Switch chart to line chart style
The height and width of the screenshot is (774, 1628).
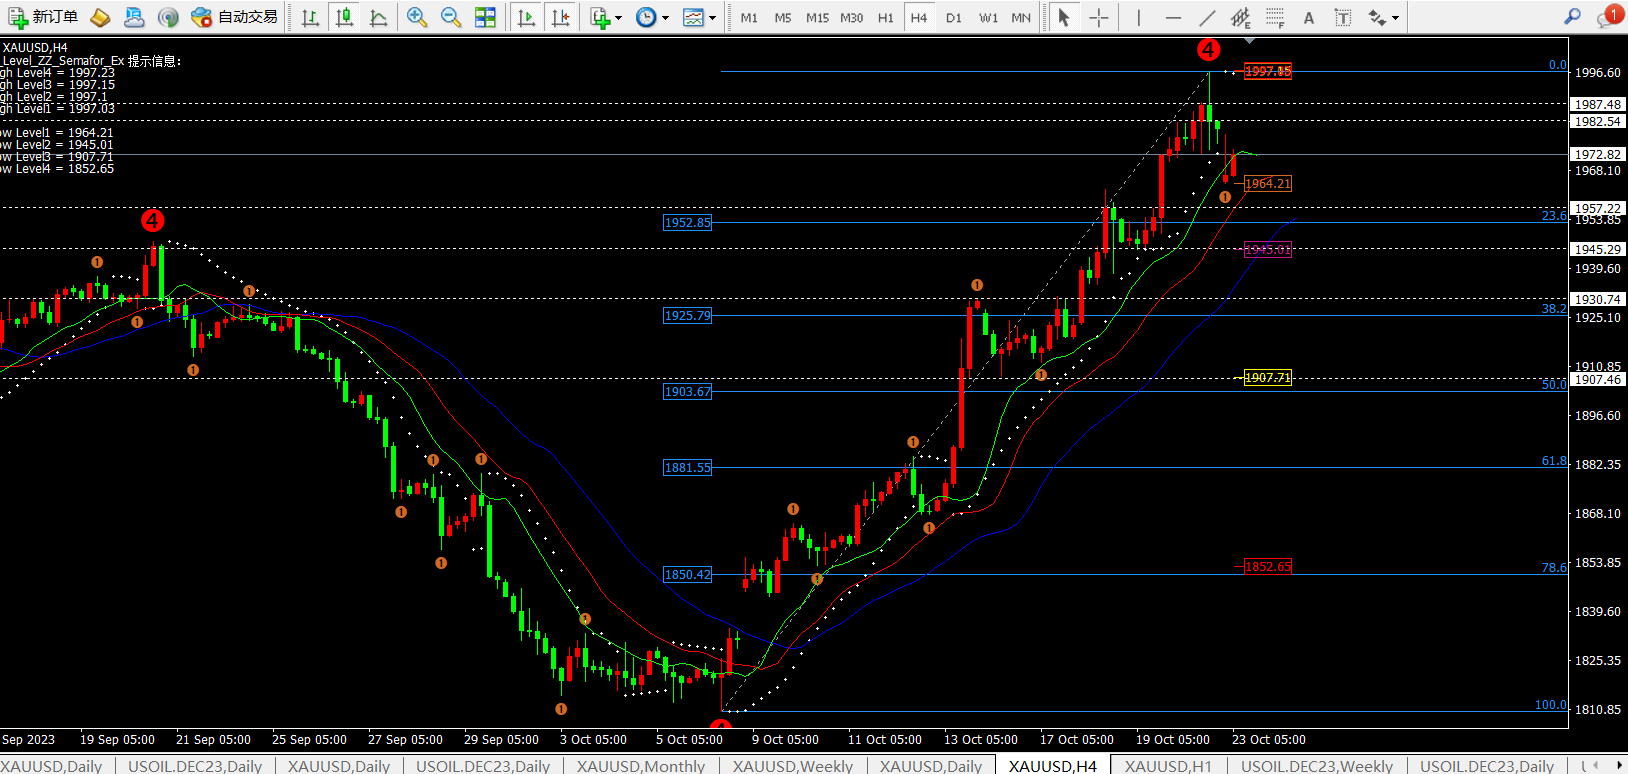click(379, 17)
